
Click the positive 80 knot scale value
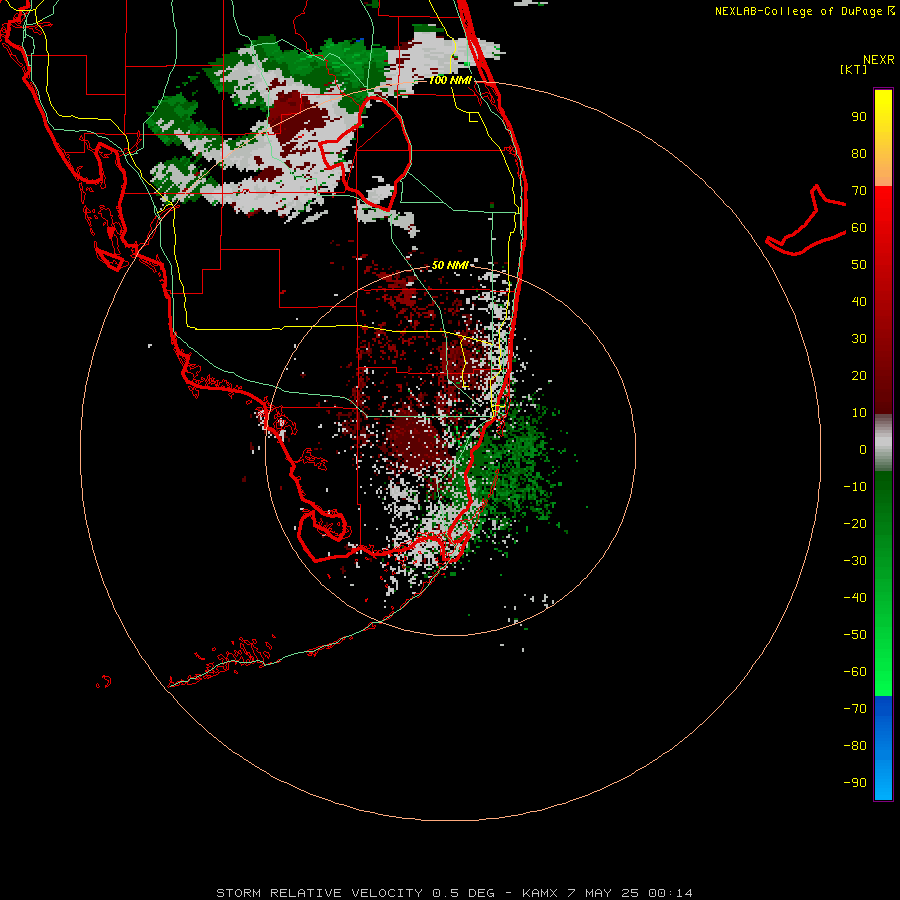pyautogui.click(x=859, y=153)
